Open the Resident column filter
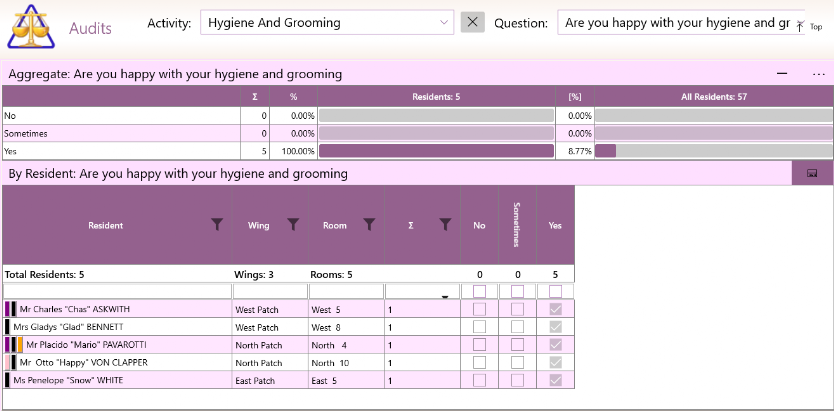The image size is (834, 411). [216, 225]
